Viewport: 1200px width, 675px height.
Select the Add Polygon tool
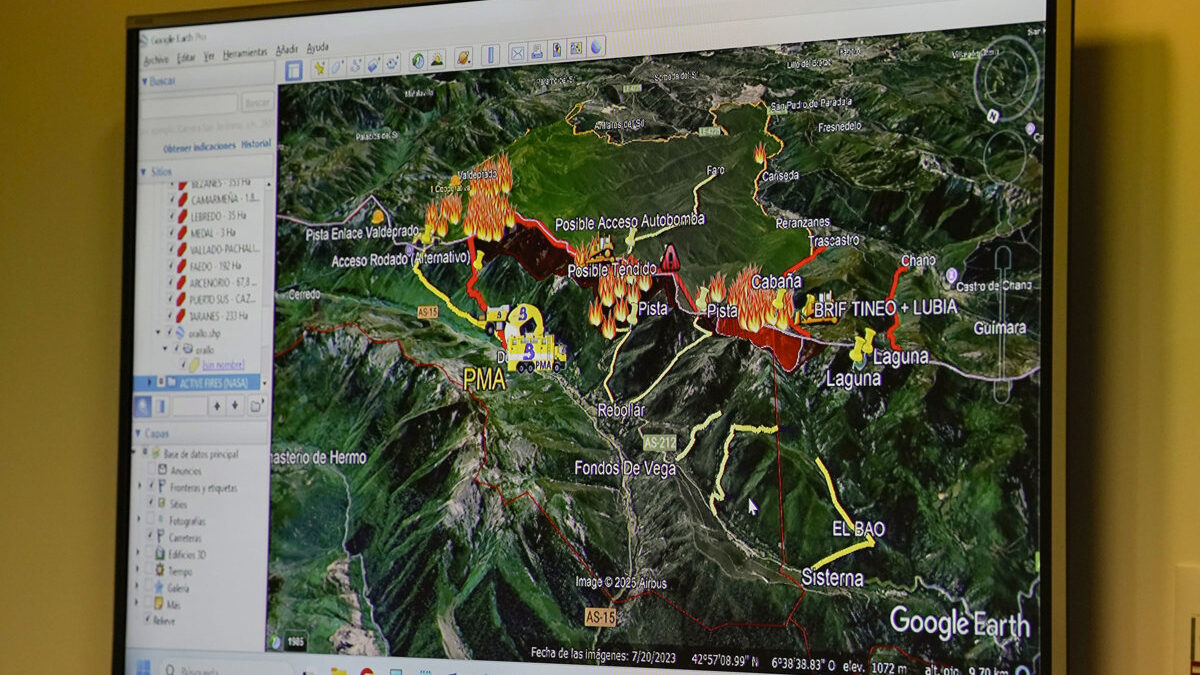pyautogui.click(x=337, y=67)
